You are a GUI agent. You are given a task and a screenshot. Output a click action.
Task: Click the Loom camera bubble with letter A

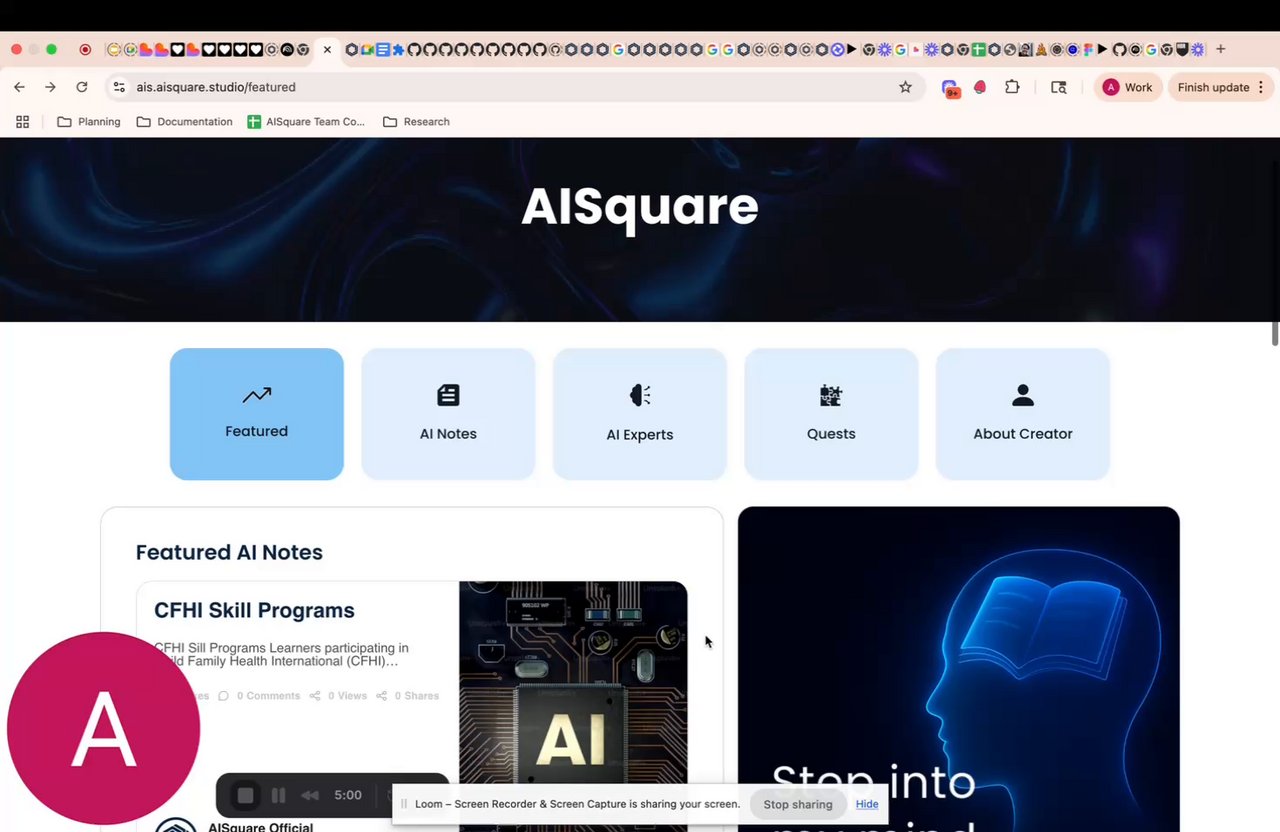pos(104,728)
